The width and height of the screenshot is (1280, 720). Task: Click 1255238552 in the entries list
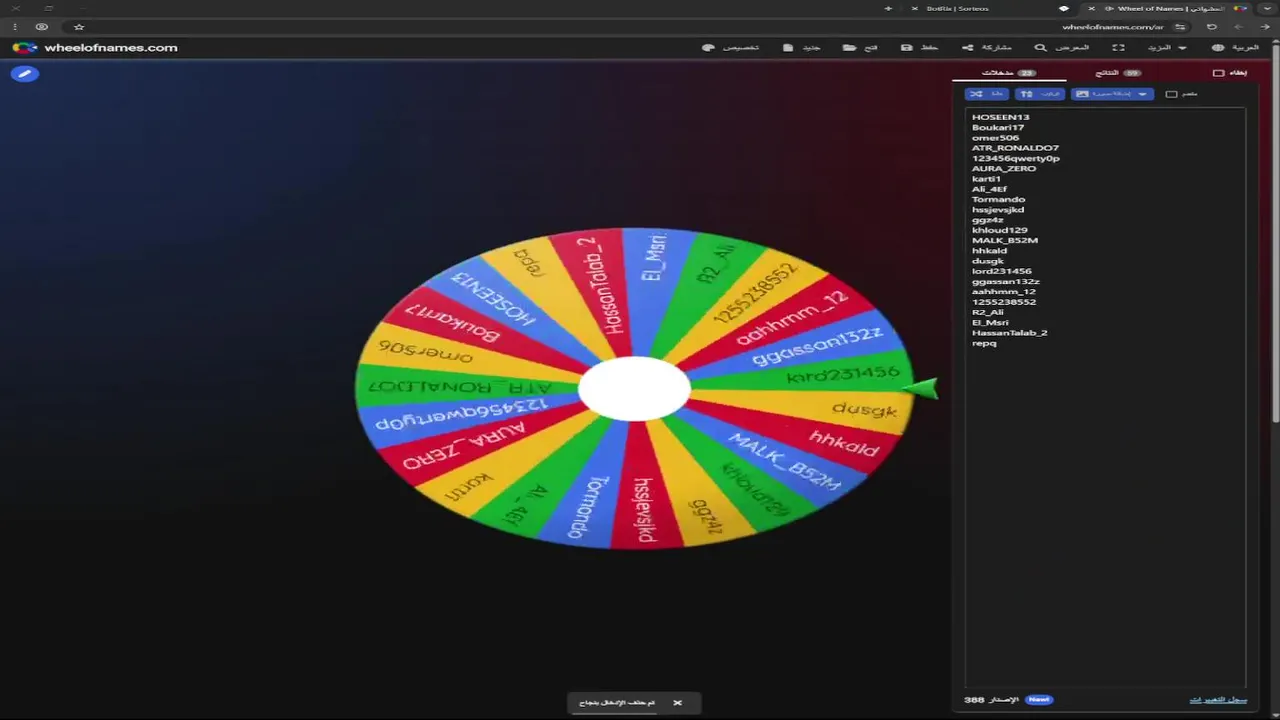(1004, 301)
